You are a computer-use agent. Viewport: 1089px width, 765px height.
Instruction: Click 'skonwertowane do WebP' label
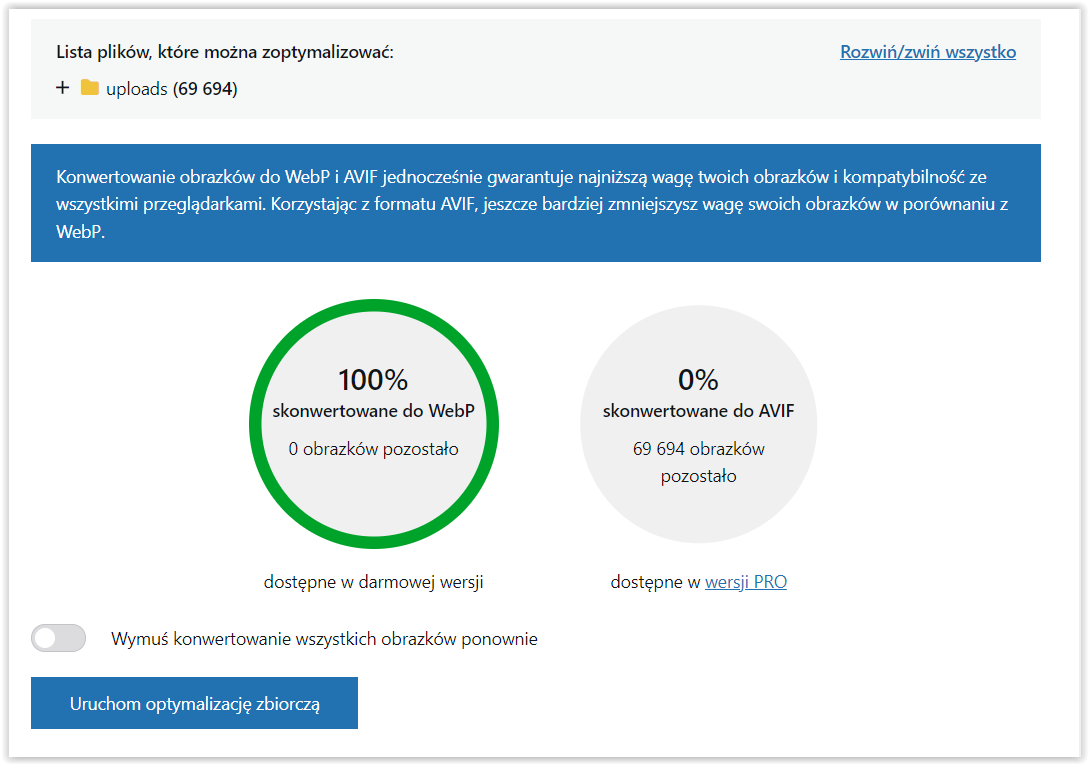[374, 411]
